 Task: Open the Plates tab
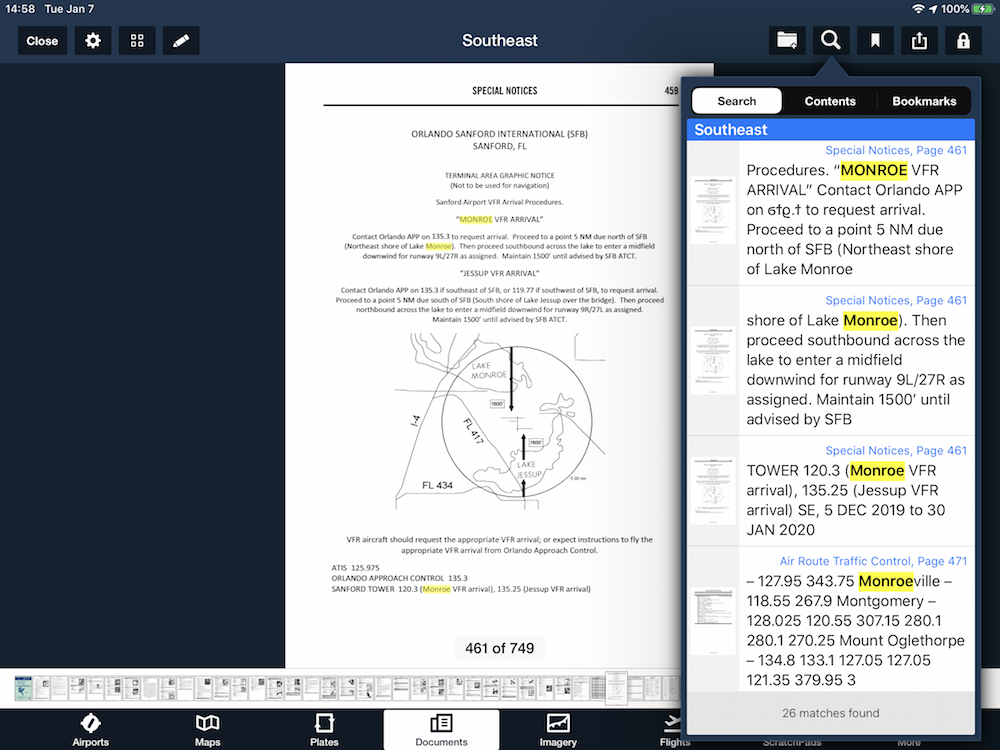pos(324,730)
